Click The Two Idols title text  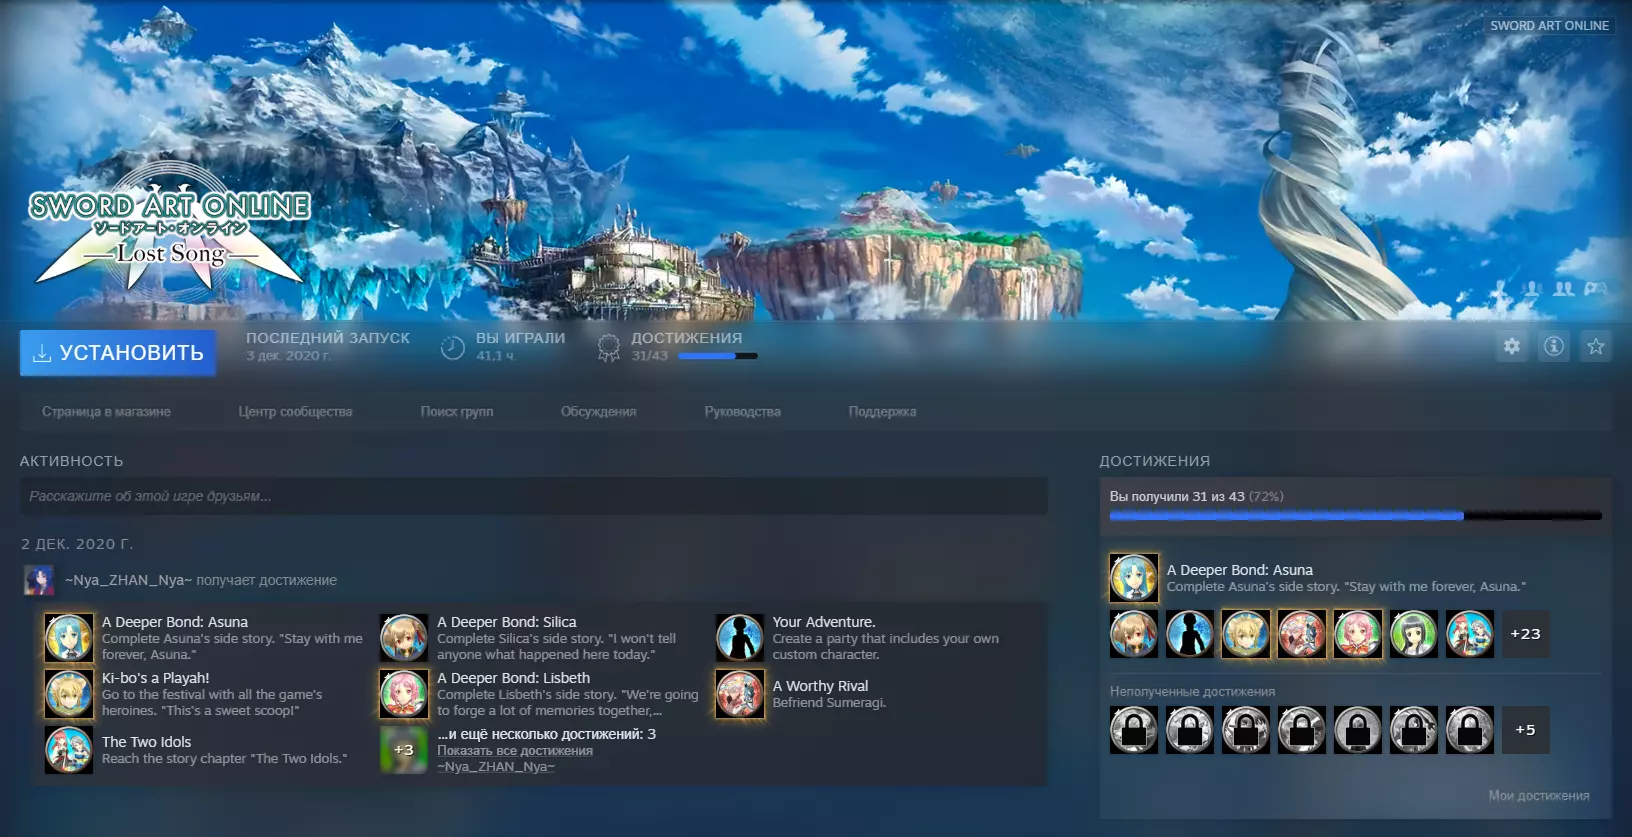pyautogui.click(x=146, y=742)
